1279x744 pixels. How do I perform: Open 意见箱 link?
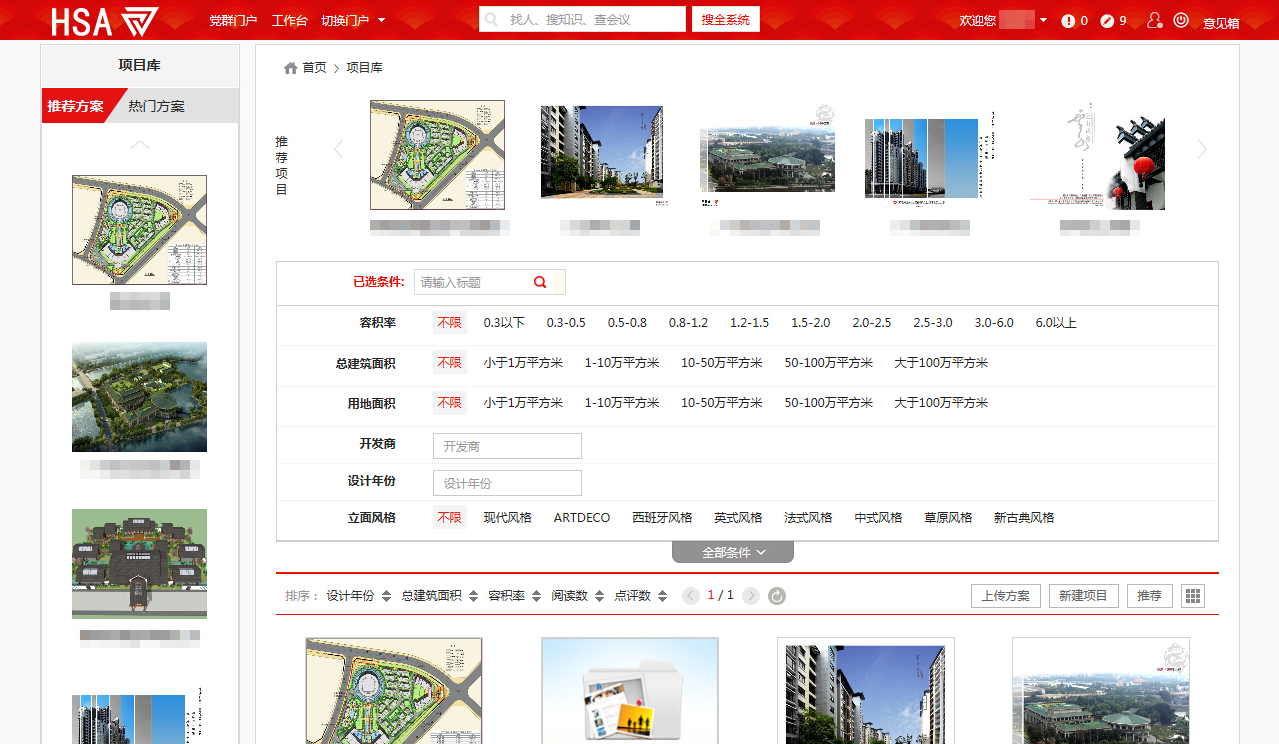(1221, 23)
